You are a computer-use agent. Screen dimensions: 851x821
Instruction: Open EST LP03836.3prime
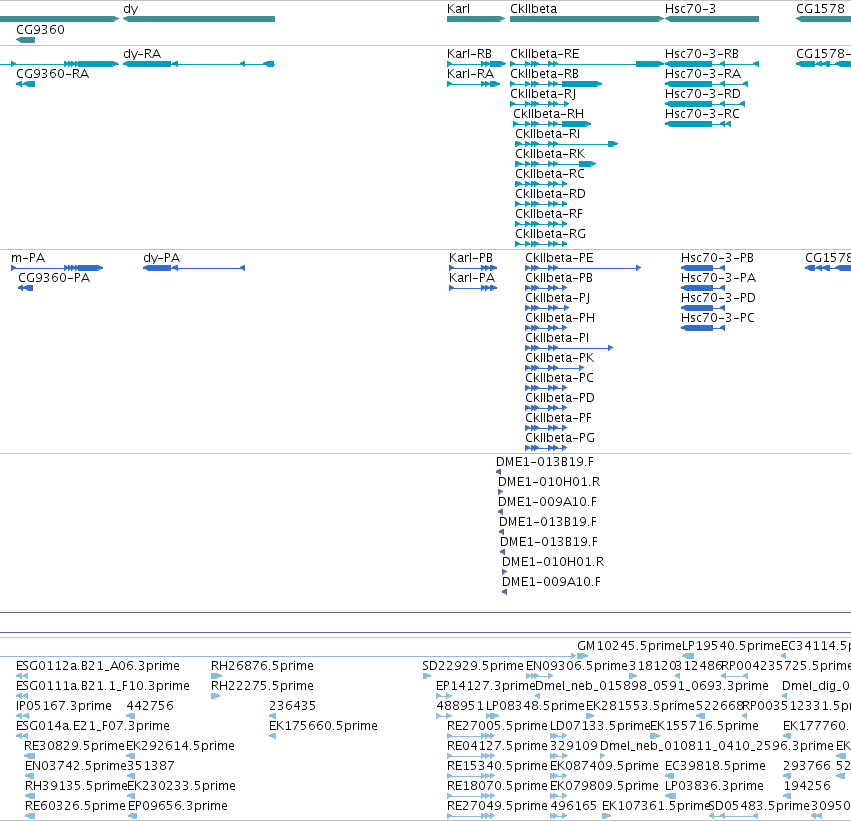pos(671,797)
